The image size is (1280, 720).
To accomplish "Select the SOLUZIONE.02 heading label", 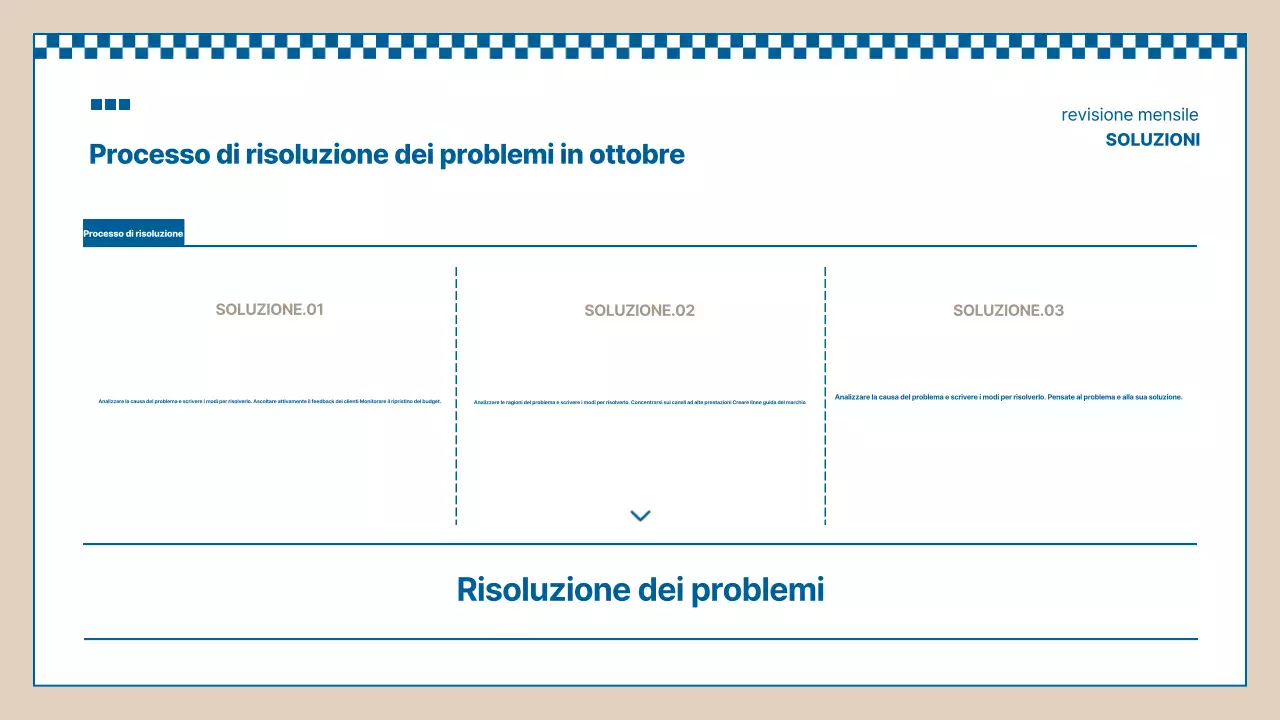I will [639, 310].
